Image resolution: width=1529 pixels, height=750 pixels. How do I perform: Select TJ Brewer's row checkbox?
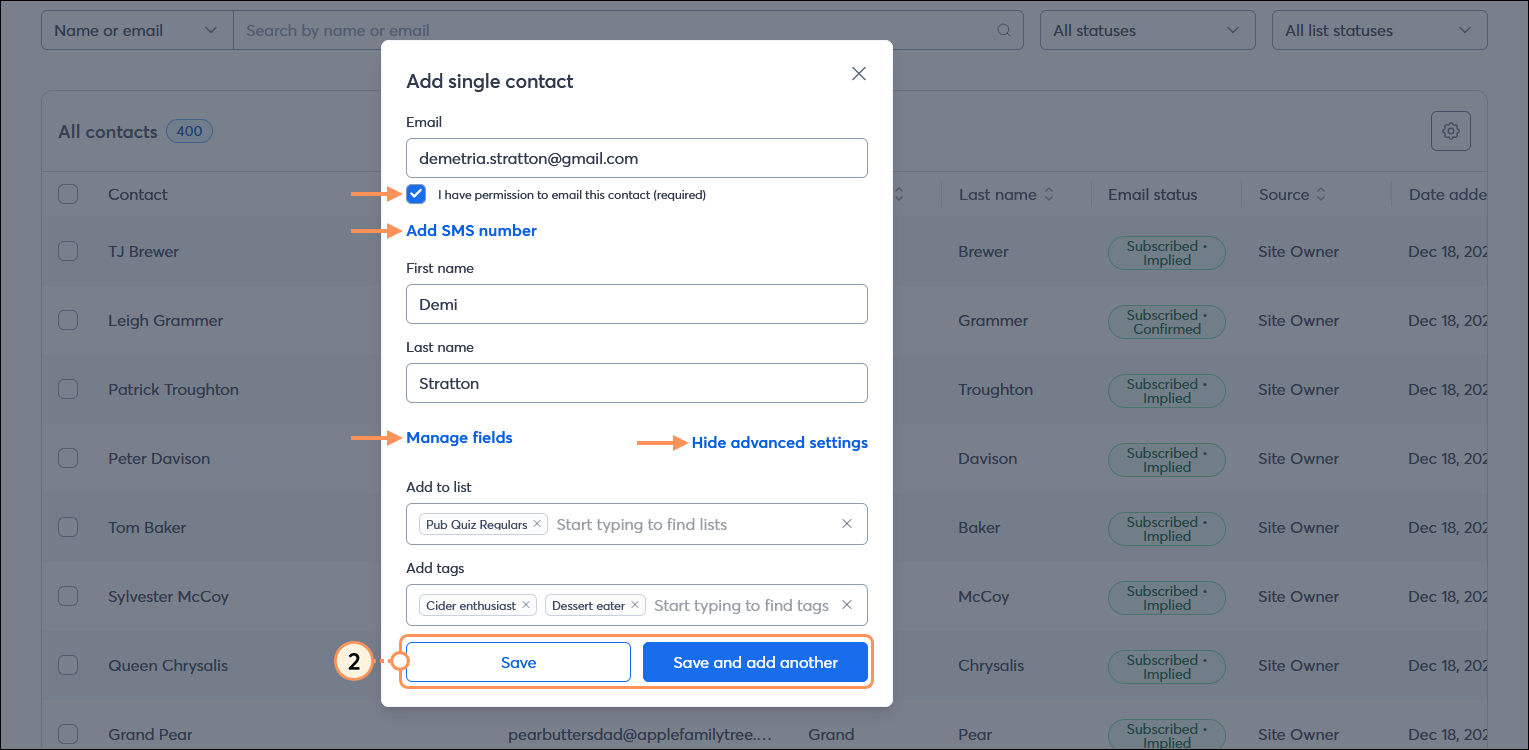[68, 251]
